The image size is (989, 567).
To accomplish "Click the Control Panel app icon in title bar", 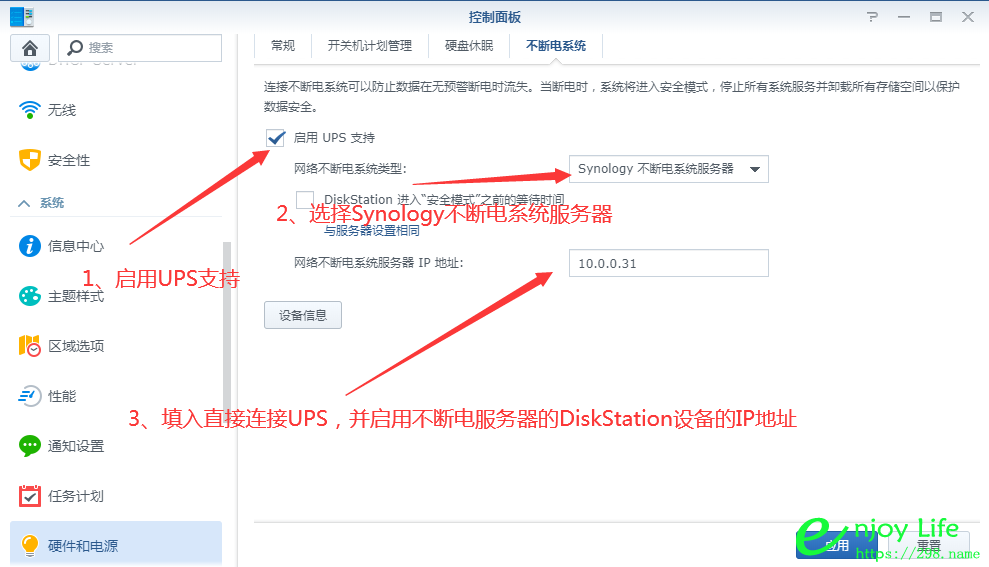I will [x=22, y=17].
